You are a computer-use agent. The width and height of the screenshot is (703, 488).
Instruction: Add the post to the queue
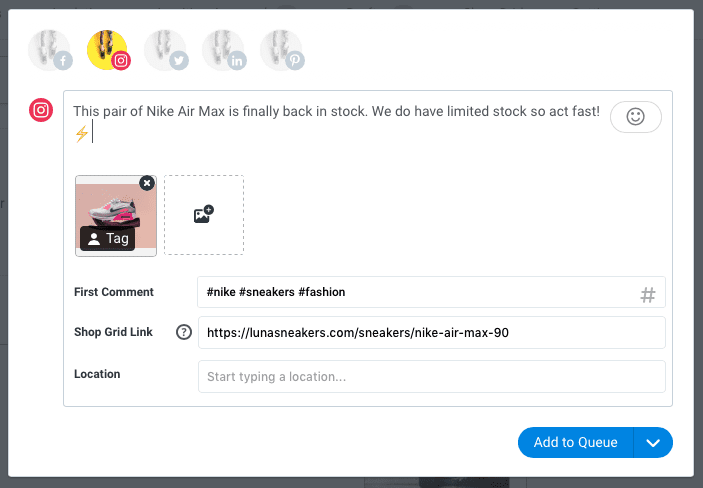576,443
